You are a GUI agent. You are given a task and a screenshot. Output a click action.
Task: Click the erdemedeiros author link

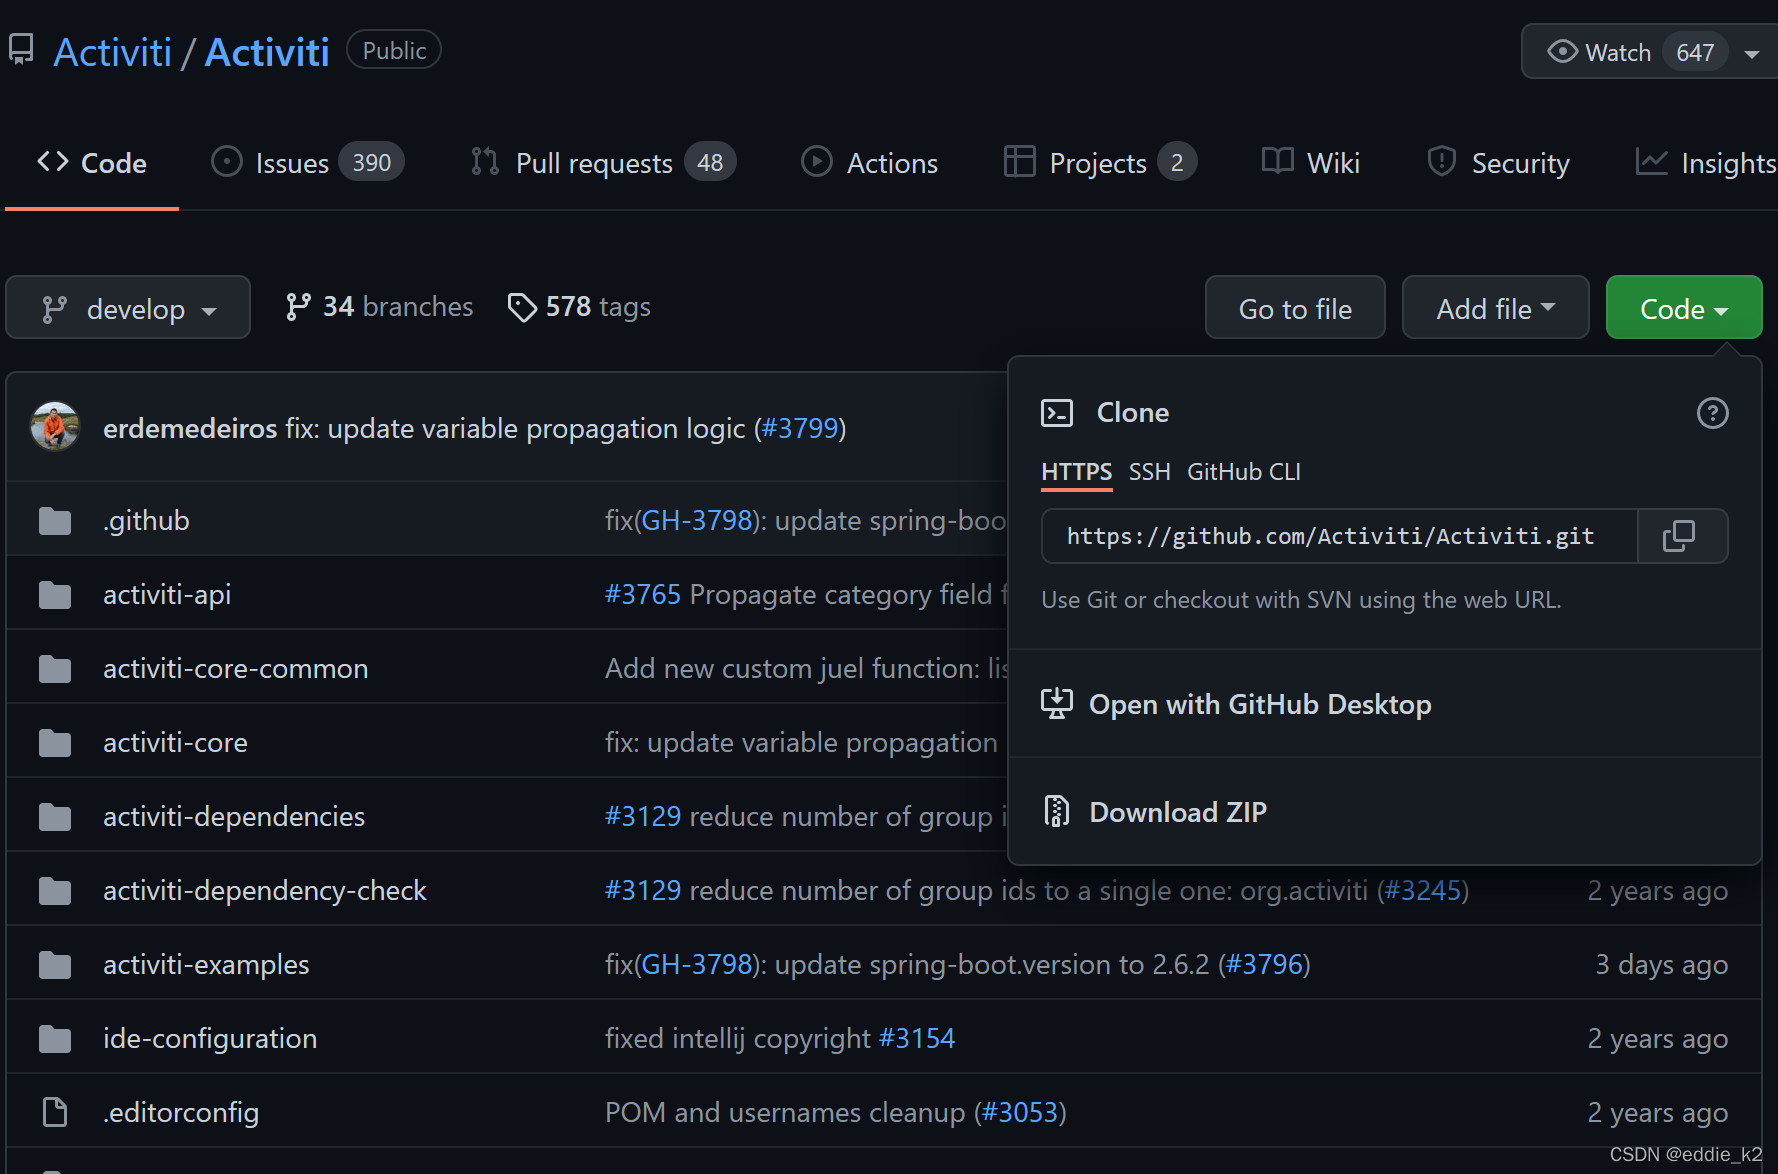click(x=190, y=428)
